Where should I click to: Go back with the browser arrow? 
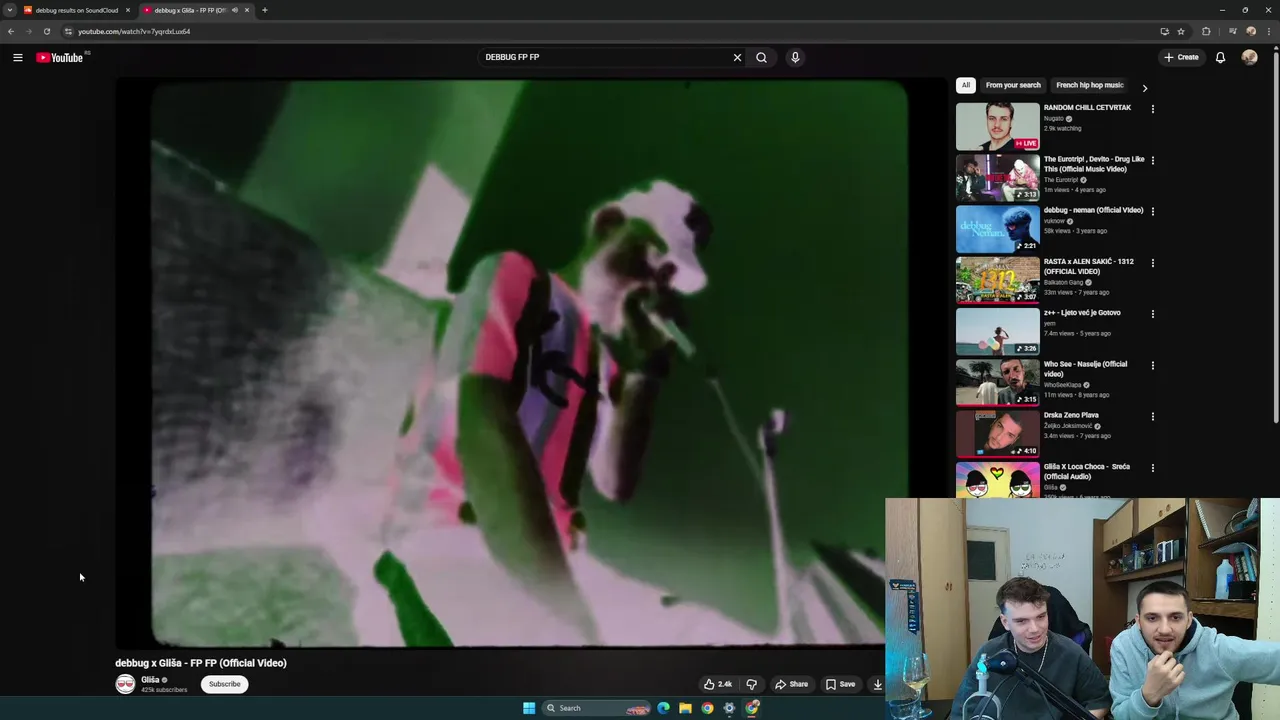(x=11, y=31)
